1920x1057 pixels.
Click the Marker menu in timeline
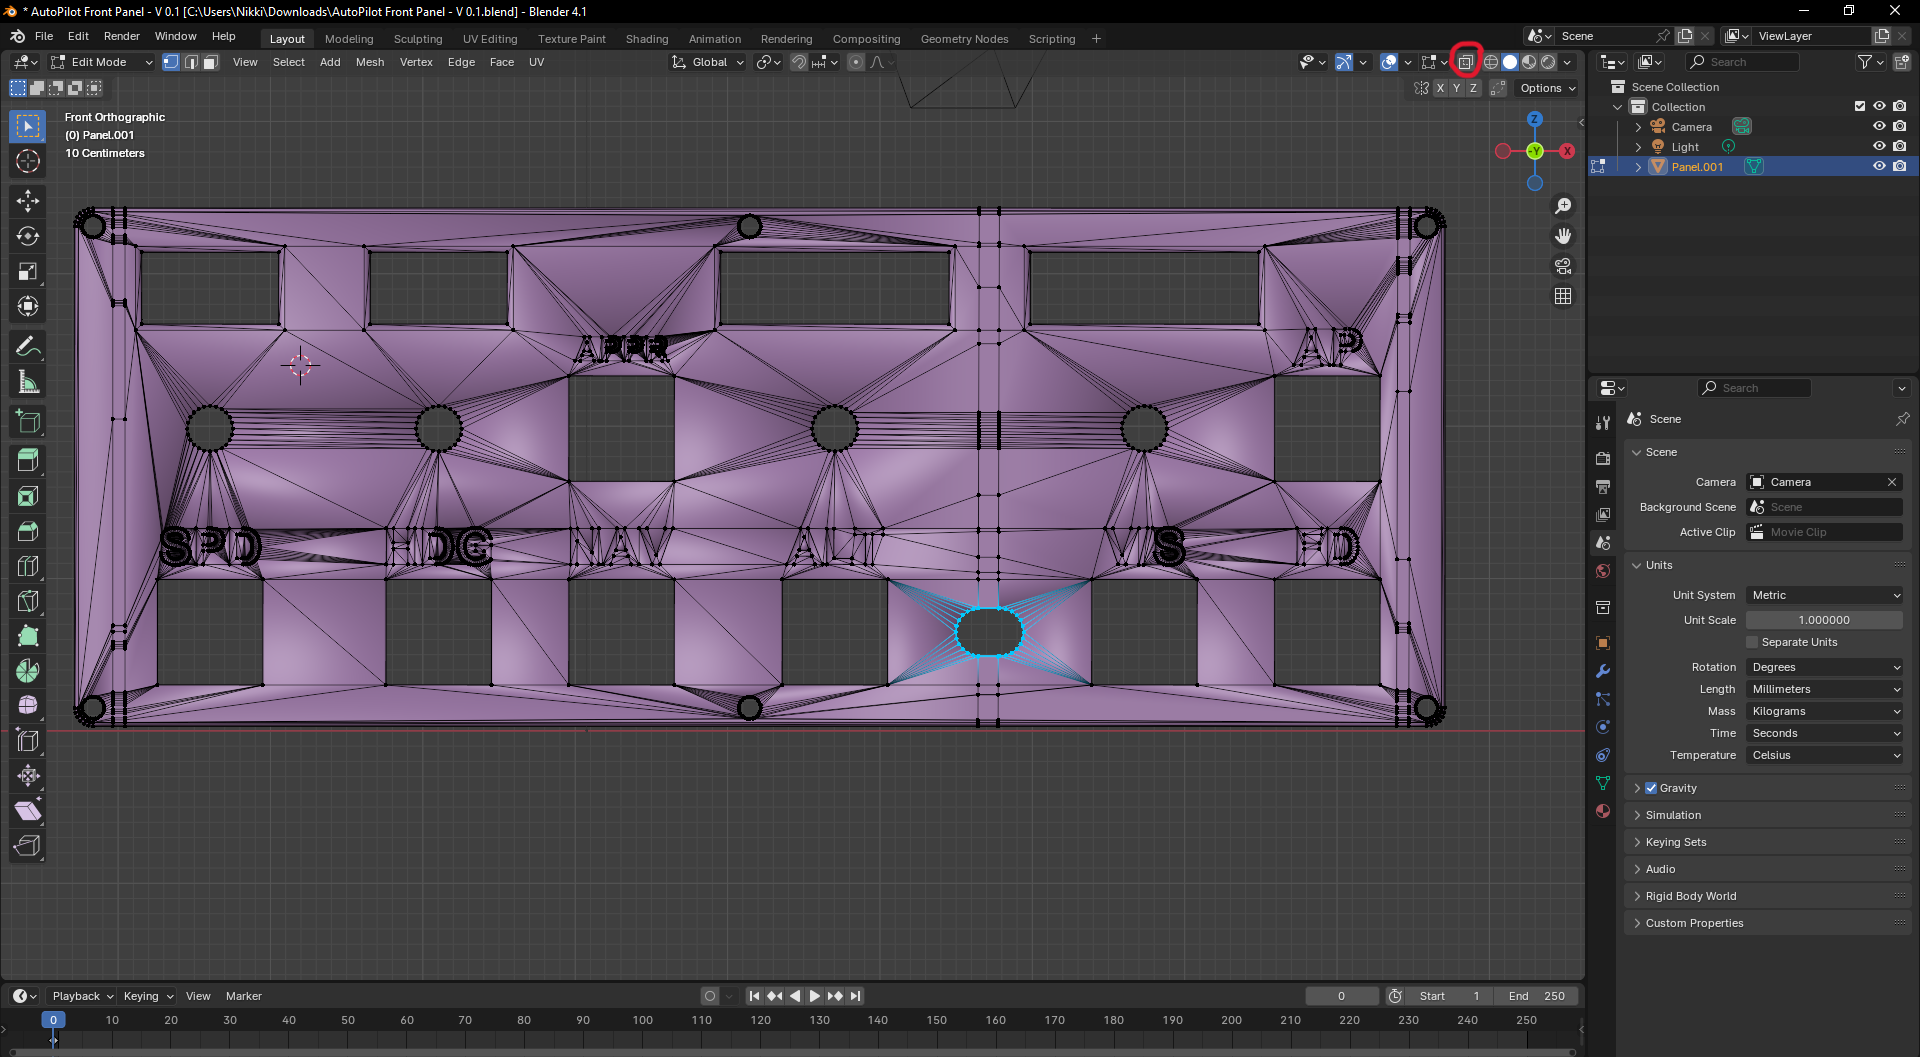(244, 996)
